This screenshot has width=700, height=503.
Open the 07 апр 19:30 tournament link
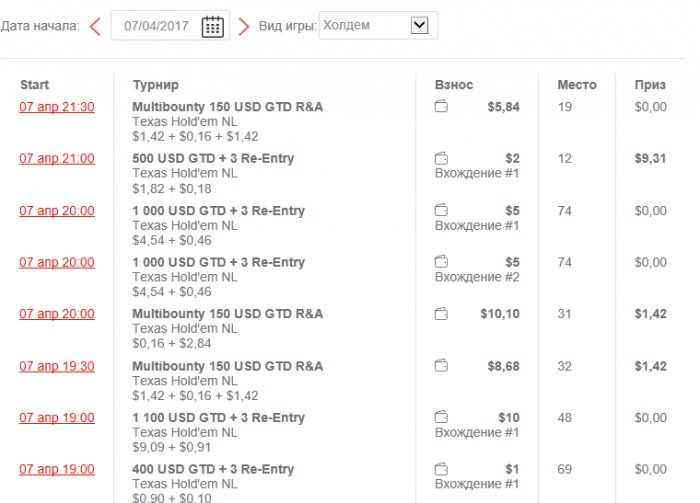(57, 366)
